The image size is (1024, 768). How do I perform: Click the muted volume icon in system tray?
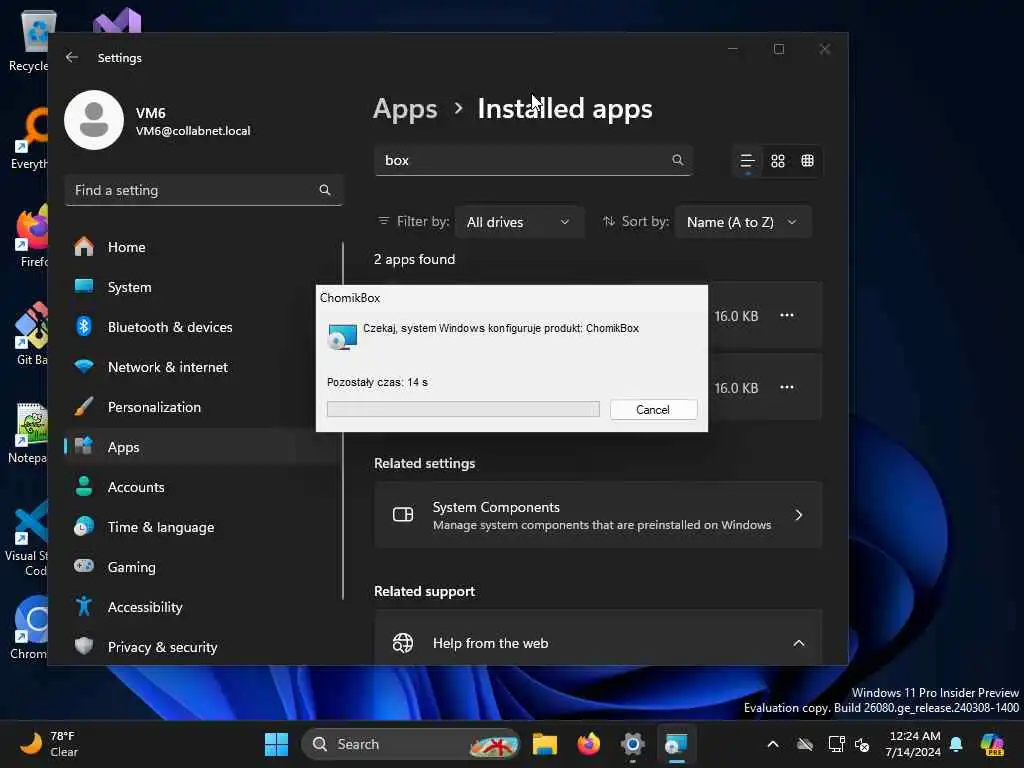click(862, 744)
